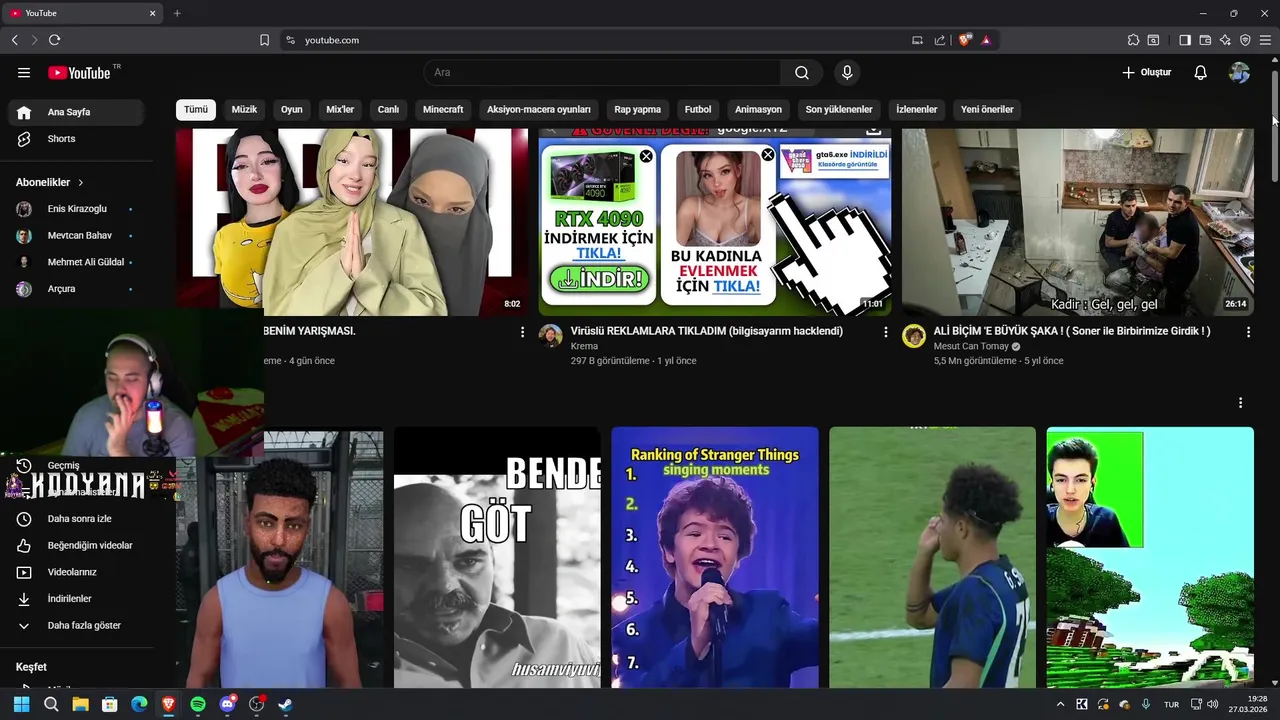
Task: Go back in browser history
Action: [14, 40]
